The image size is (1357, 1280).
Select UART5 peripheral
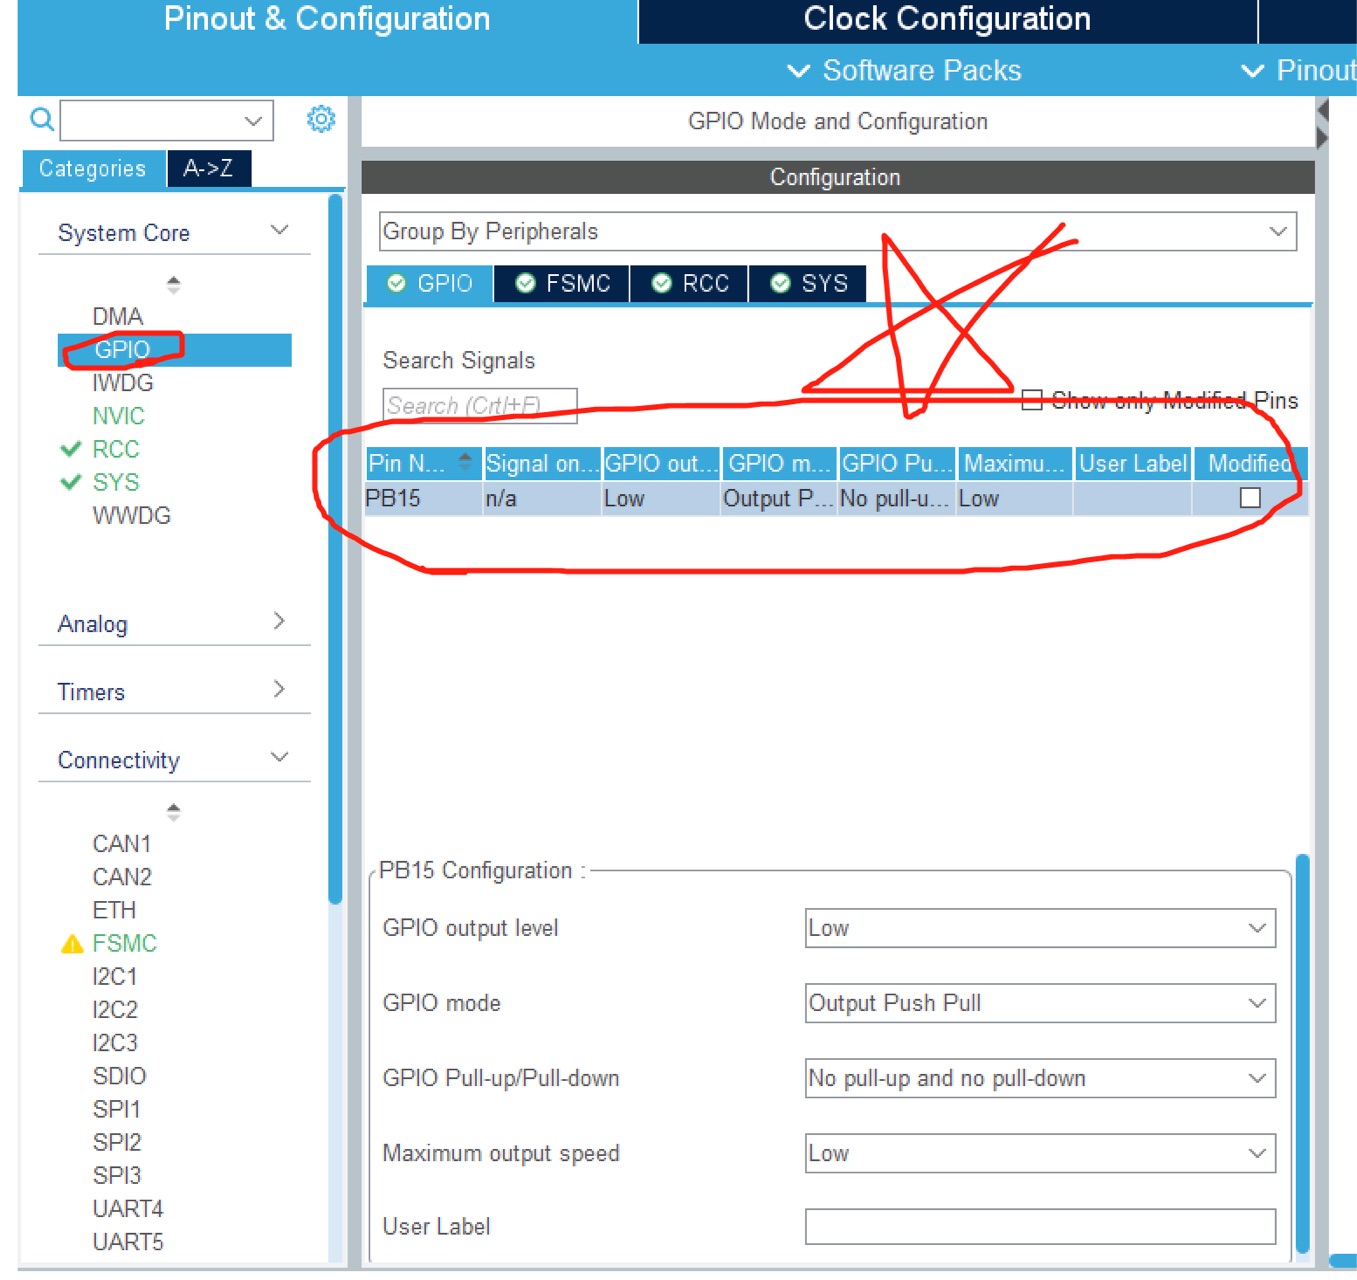(x=128, y=1242)
